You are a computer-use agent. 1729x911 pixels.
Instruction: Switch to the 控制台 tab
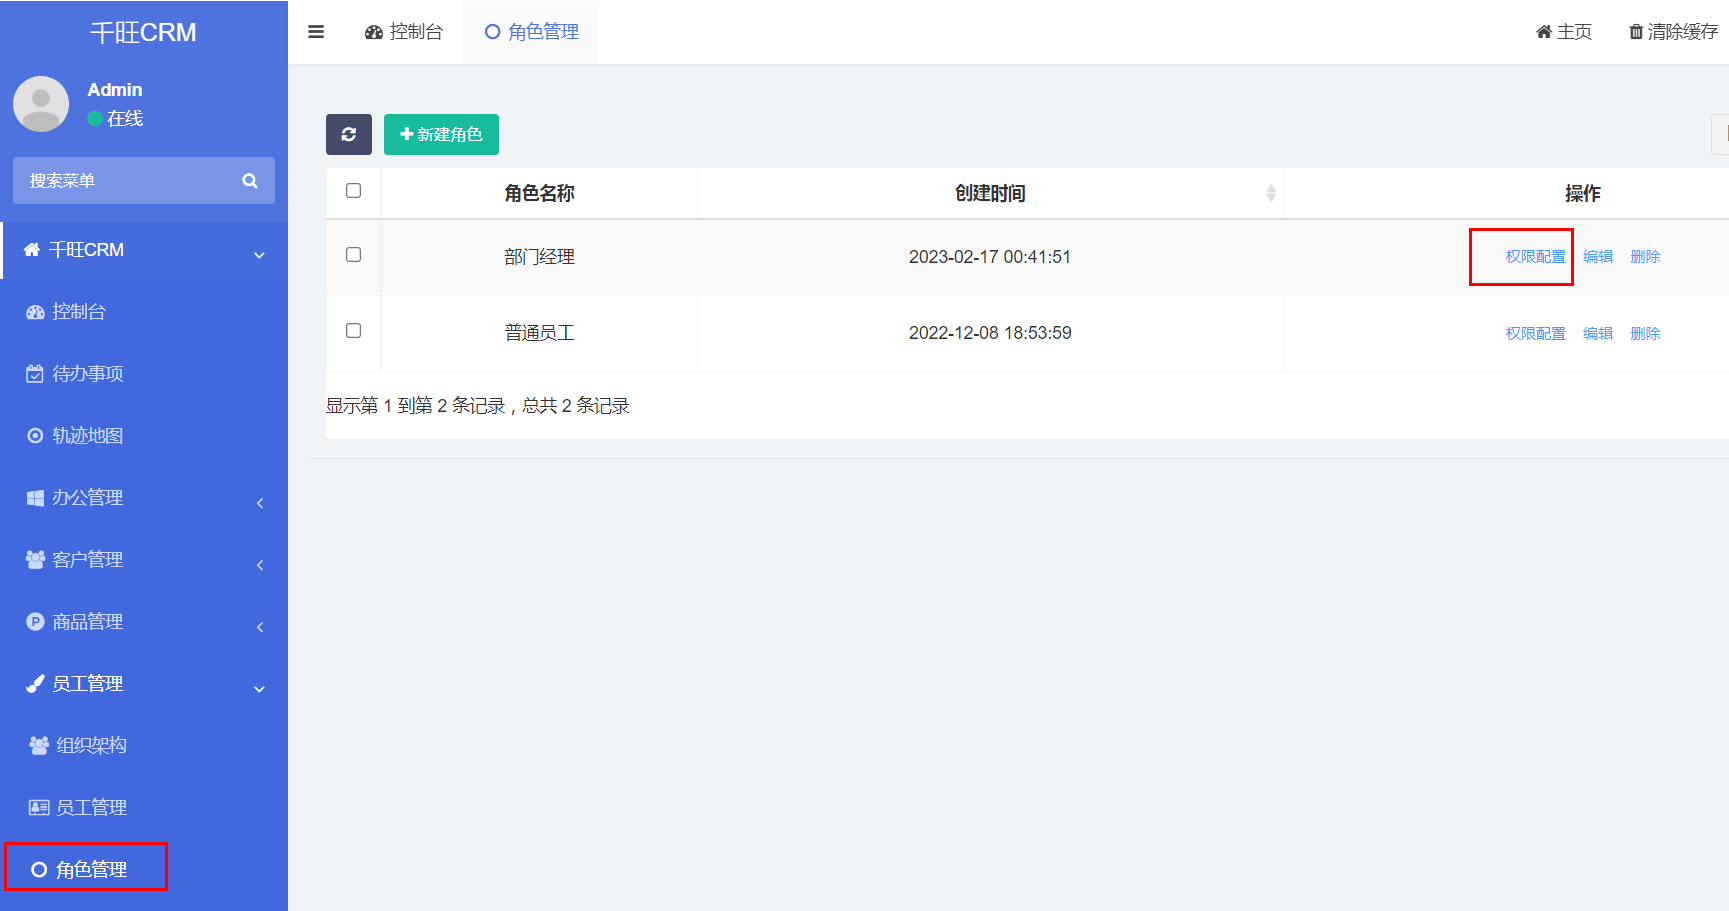(404, 32)
